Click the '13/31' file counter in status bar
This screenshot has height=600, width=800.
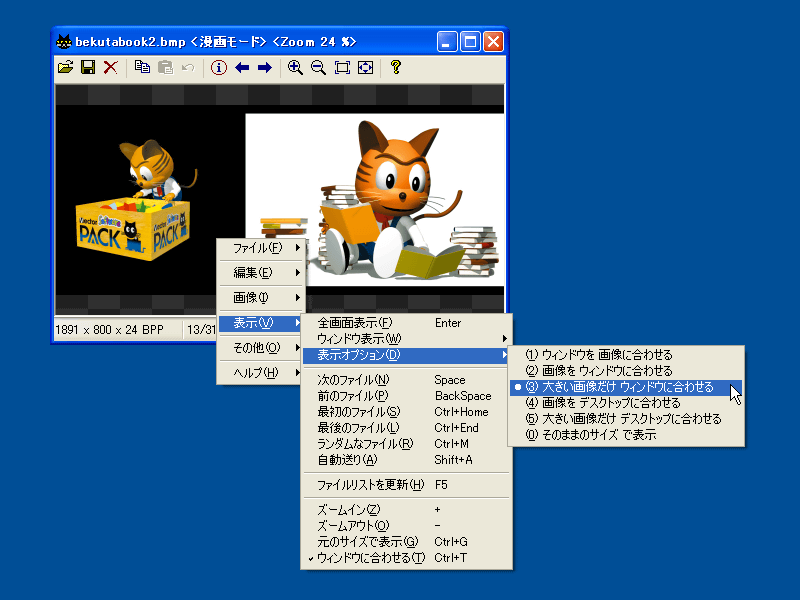[202, 330]
